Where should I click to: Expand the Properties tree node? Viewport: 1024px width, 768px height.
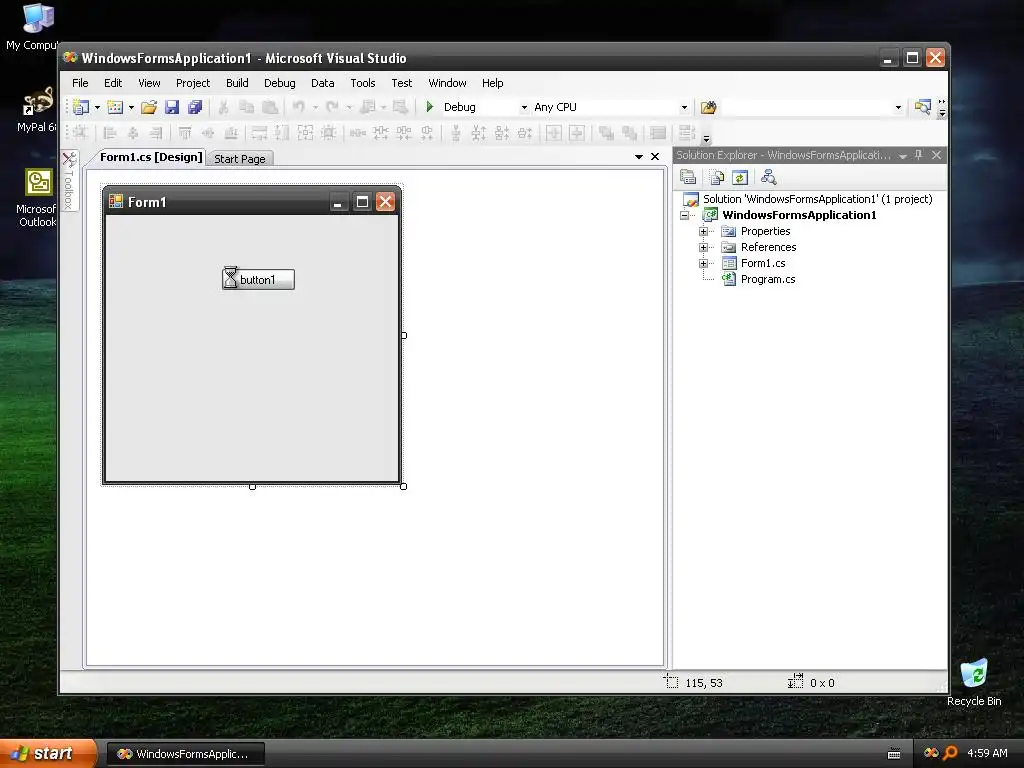pos(703,231)
